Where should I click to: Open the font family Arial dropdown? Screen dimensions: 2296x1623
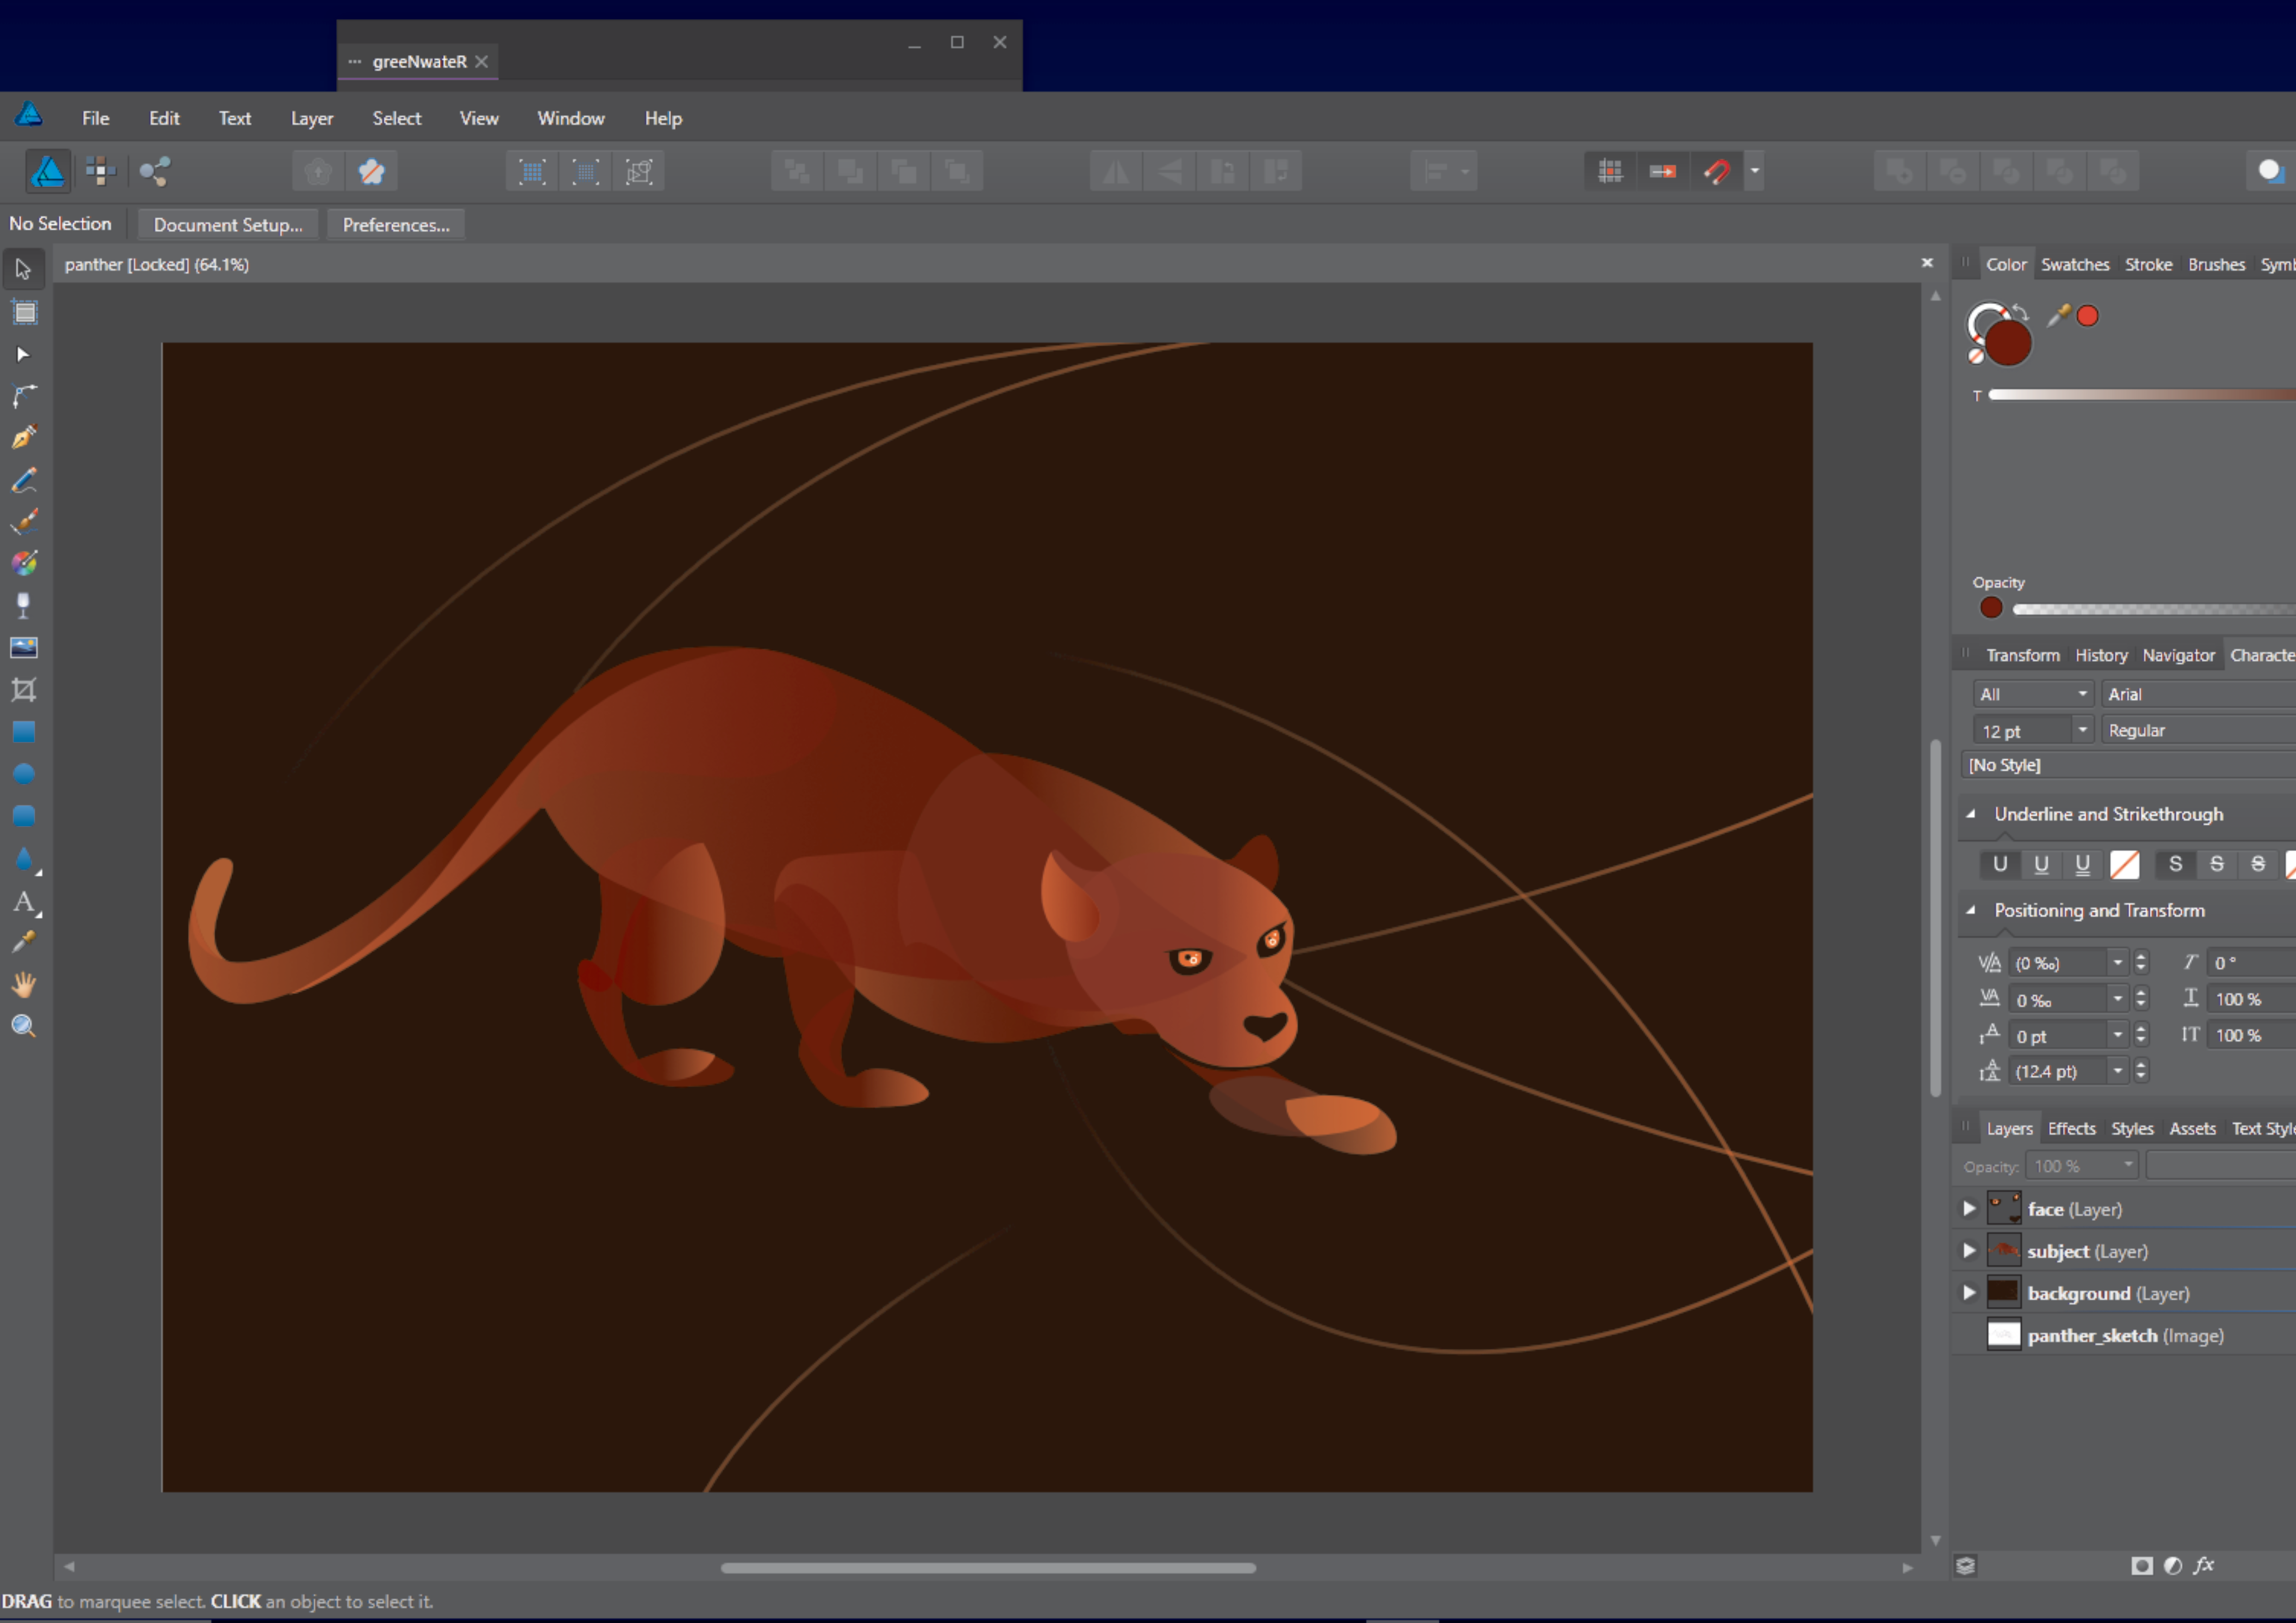pyautogui.click(x=2198, y=694)
